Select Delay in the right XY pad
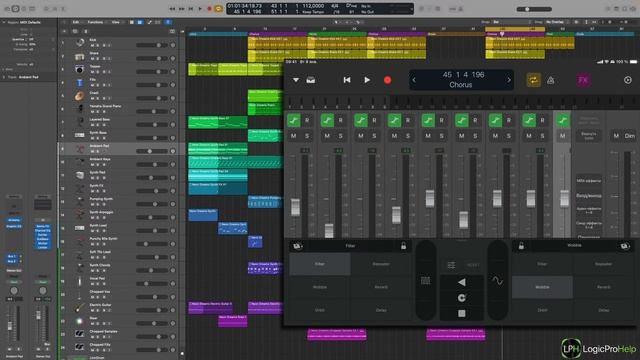The image size is (640, 360). [x=603, y=310]
